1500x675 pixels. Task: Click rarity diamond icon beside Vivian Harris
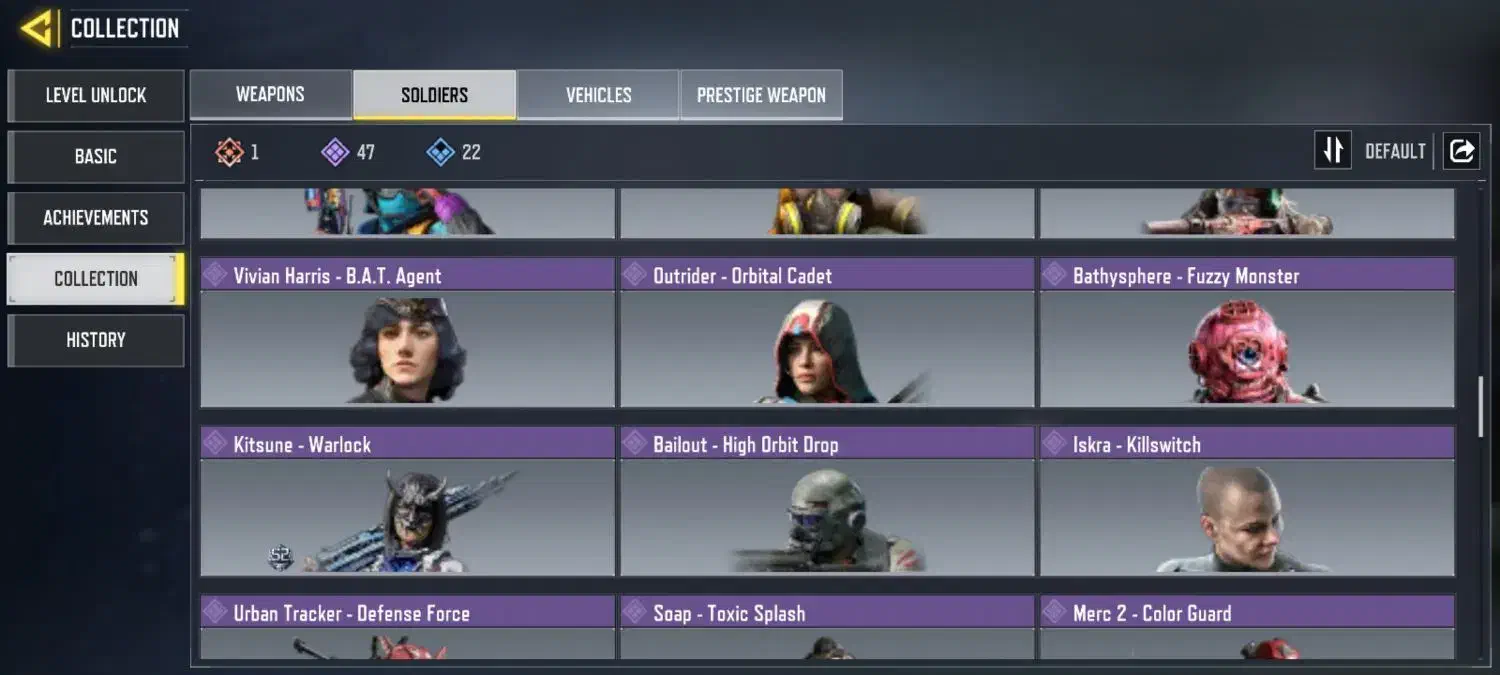pyautogui.click(x=215, y=275)
